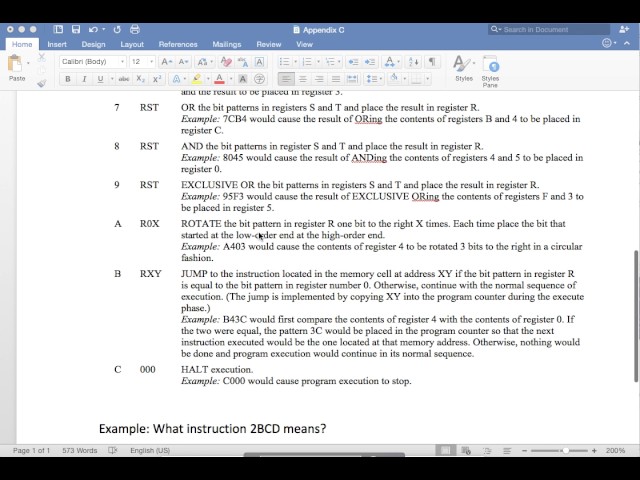Screen dimensions: 640x480
Task: Increase paragraph indent icon
Action: click(370, 62)
